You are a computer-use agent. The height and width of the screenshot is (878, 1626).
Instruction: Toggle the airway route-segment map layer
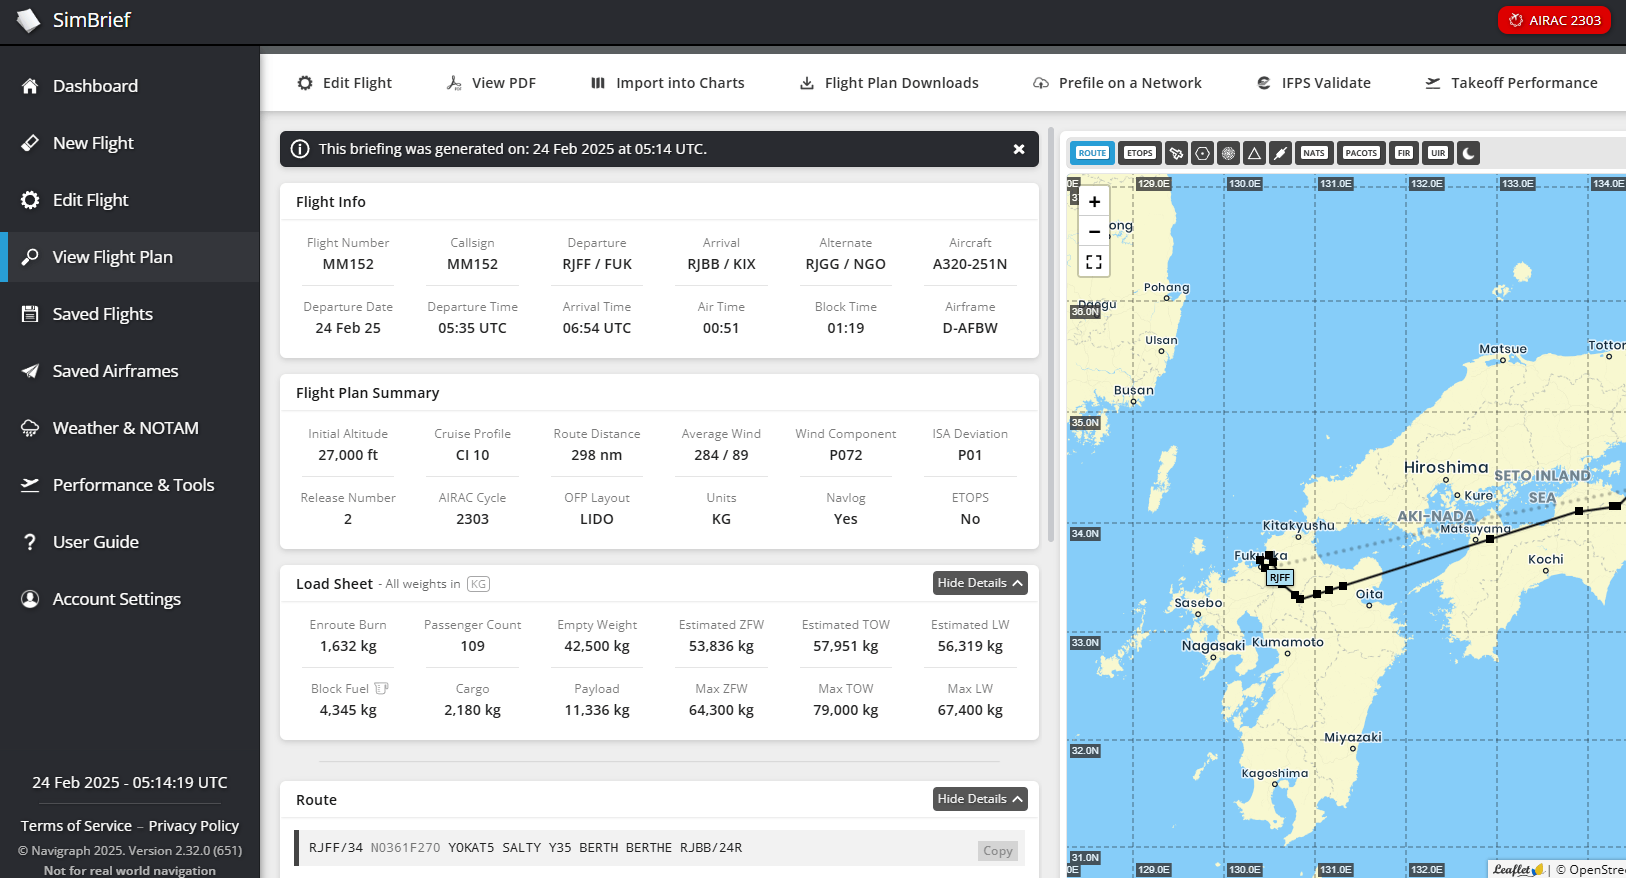click(1281, 153)
